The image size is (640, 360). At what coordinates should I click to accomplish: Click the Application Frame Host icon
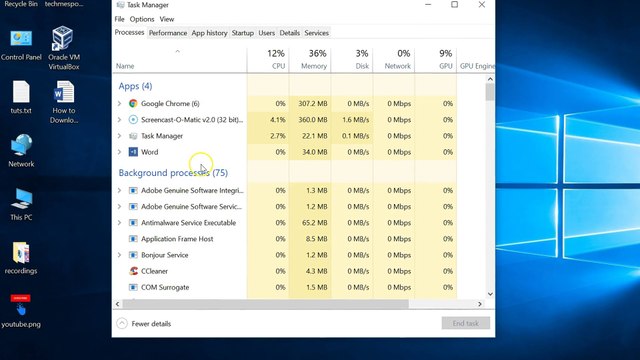point(133,239)
